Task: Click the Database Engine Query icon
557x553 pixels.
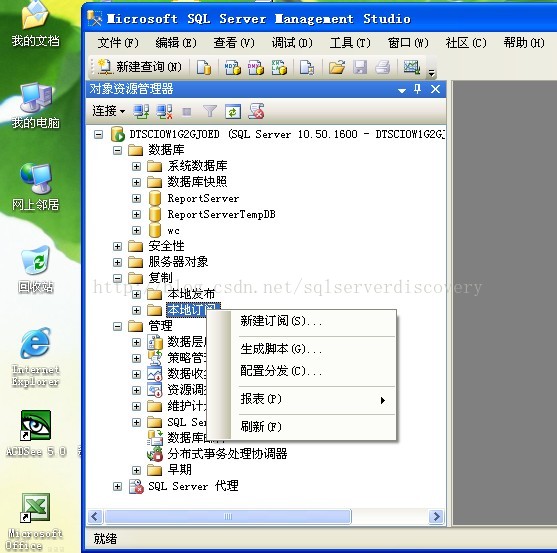Action: [x=204, y=67]
